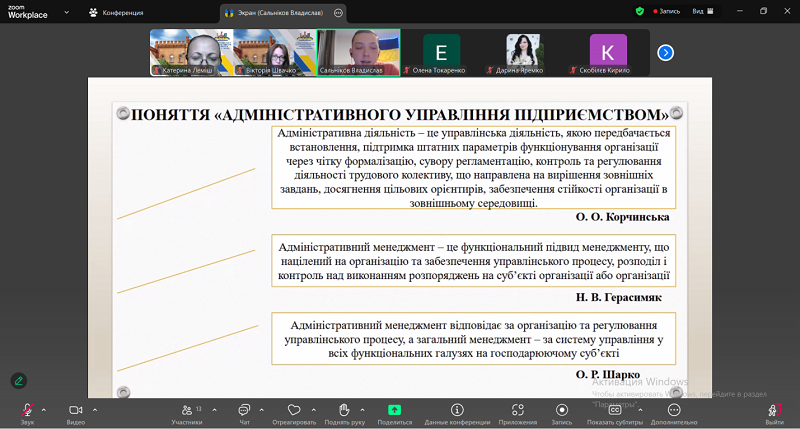Click the Выйти leave meeting button
The width and height of the screenshot is (800, 429).
tap(774, 414)
